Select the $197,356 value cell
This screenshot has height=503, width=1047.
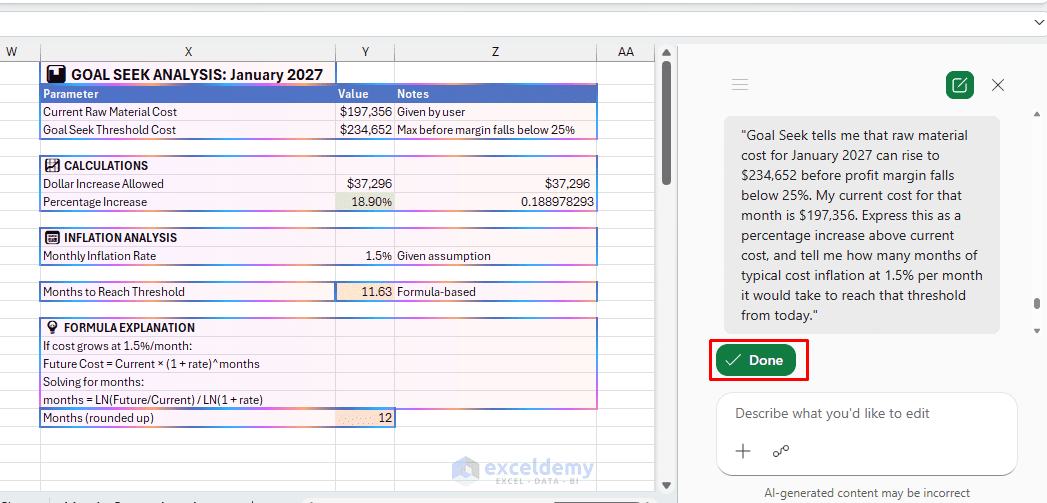[365, 112]
